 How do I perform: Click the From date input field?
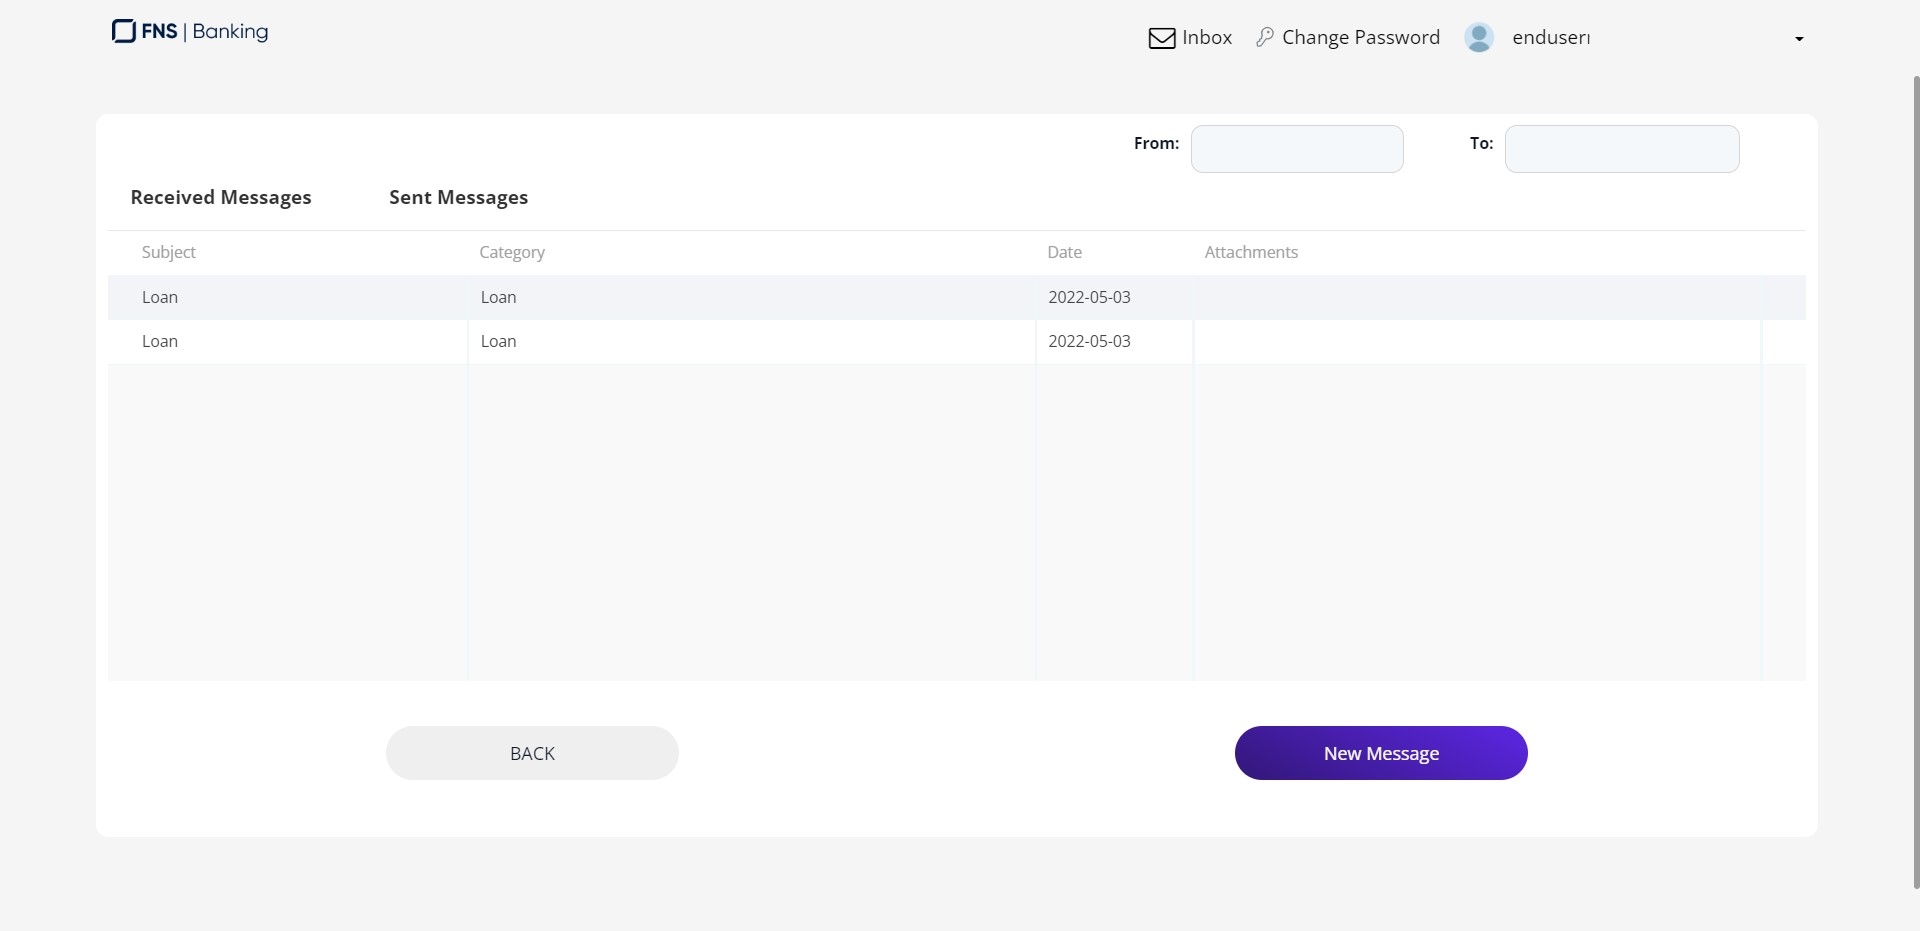click(x=1296, y=149)
